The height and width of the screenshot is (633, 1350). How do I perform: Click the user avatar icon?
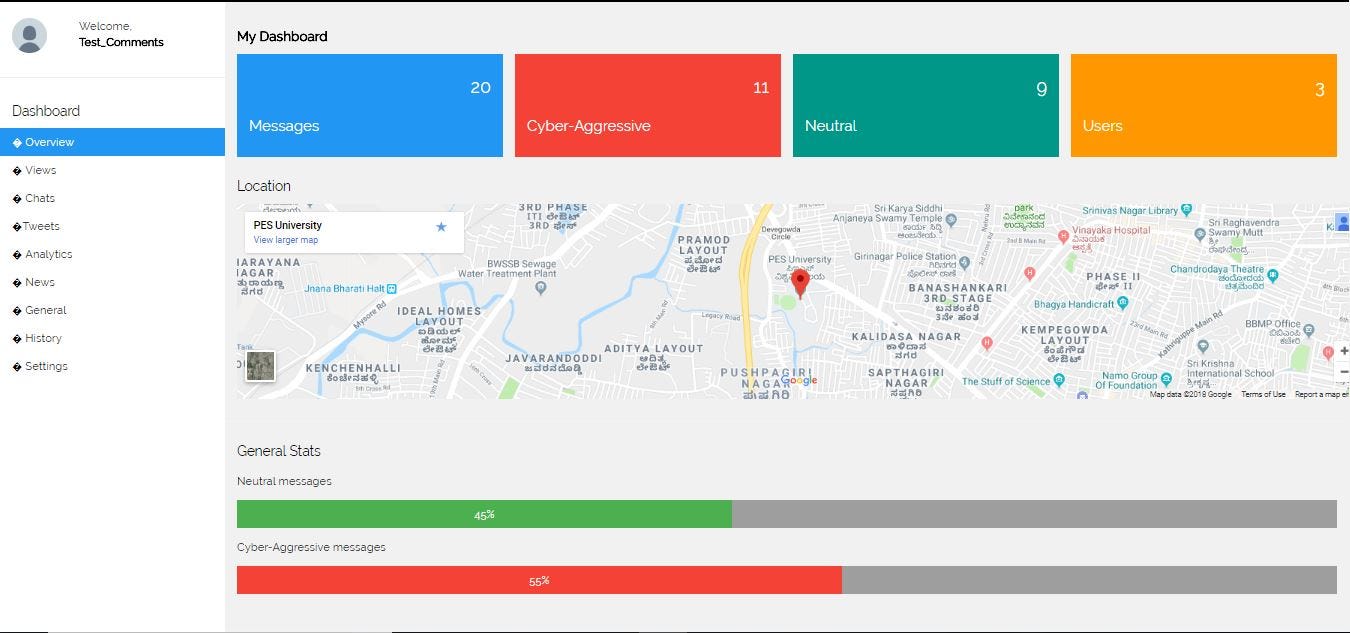pyautogui.click(x=30, y=35)
